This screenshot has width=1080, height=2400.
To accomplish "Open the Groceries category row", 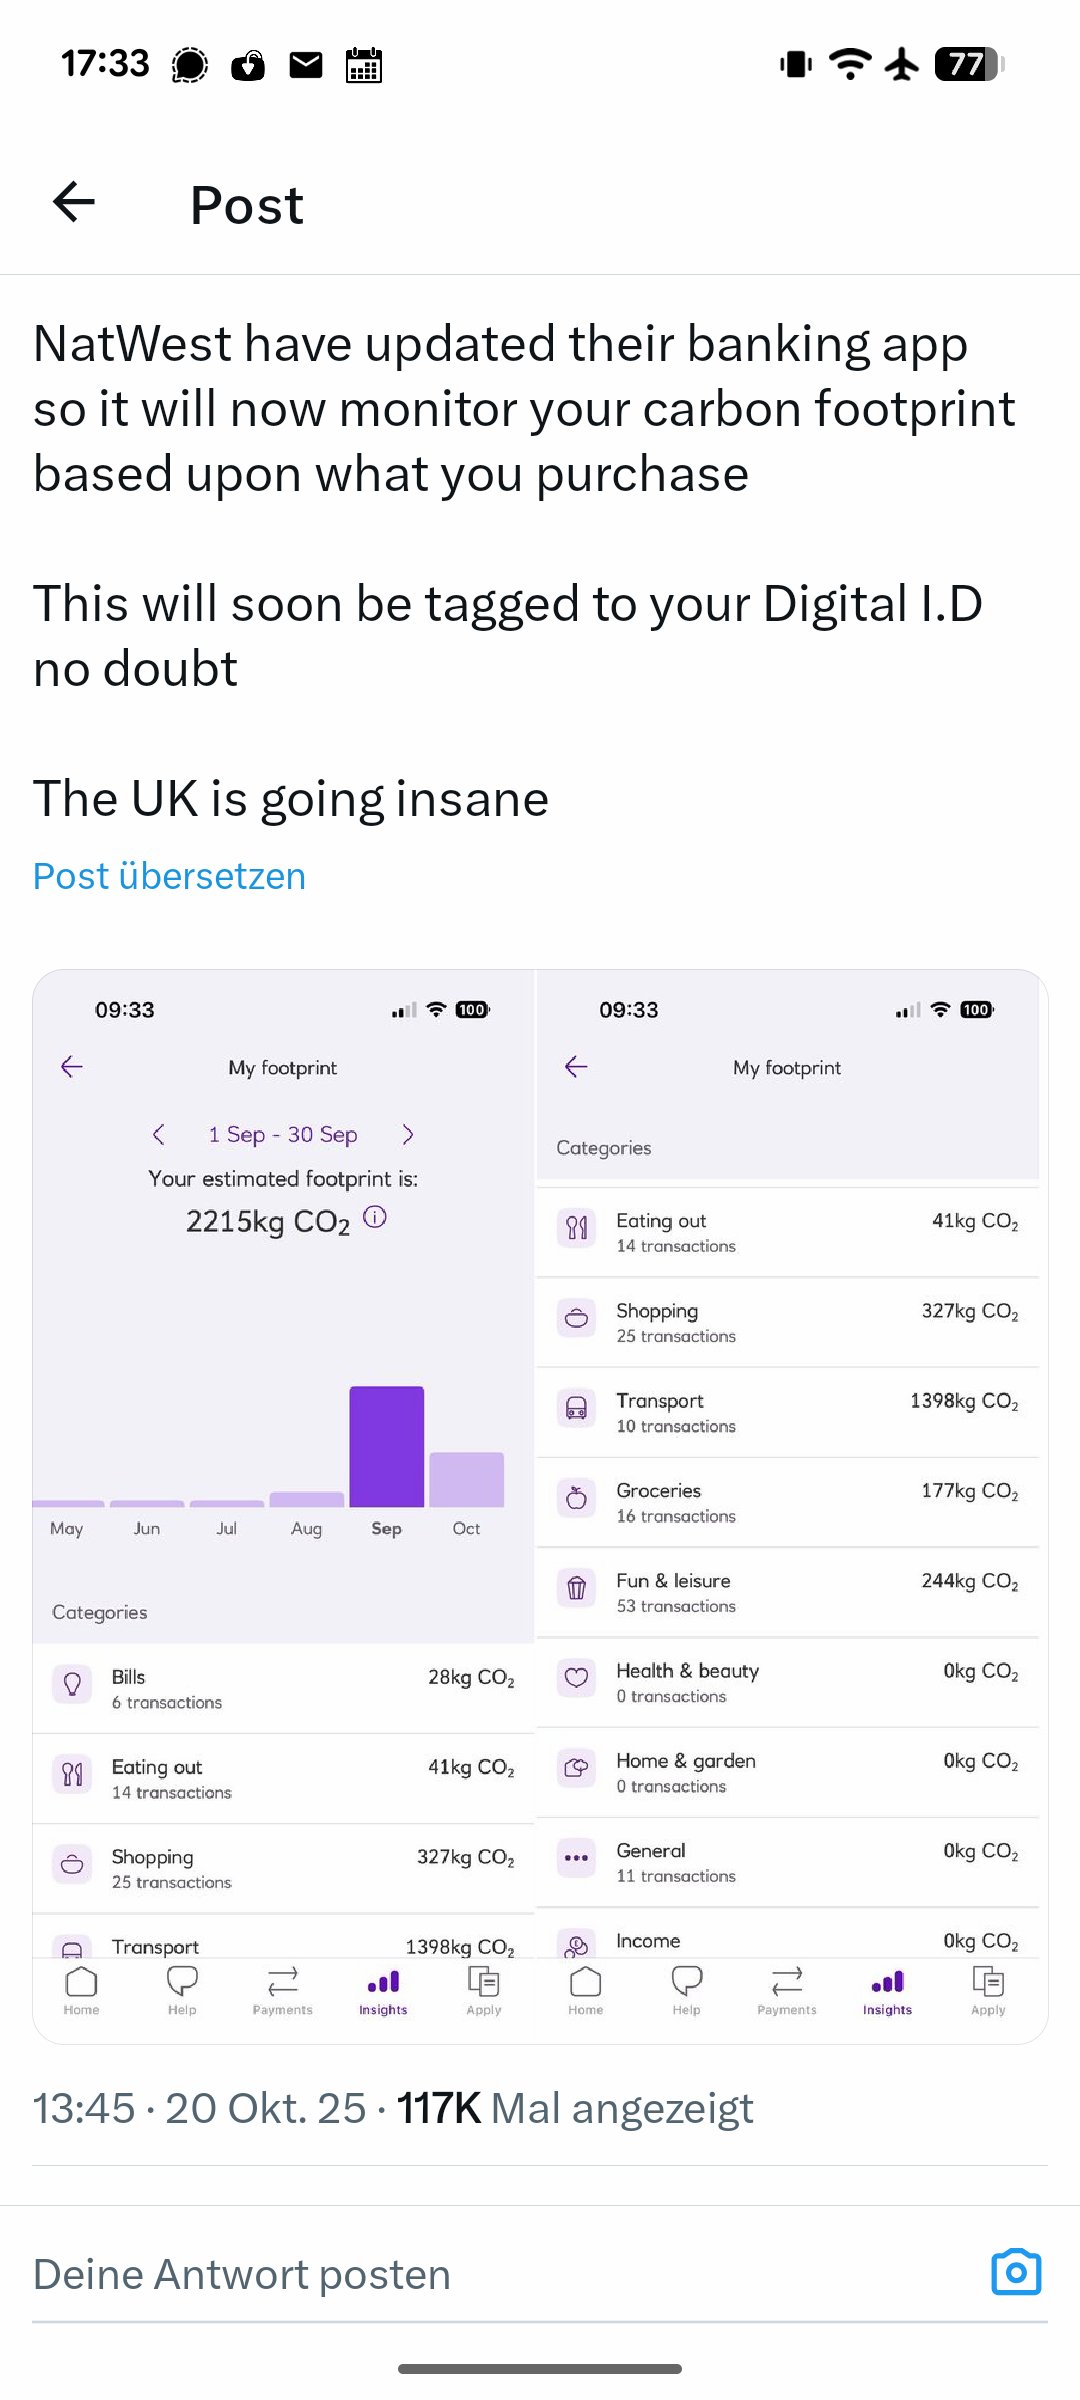I will point(787,1502).
